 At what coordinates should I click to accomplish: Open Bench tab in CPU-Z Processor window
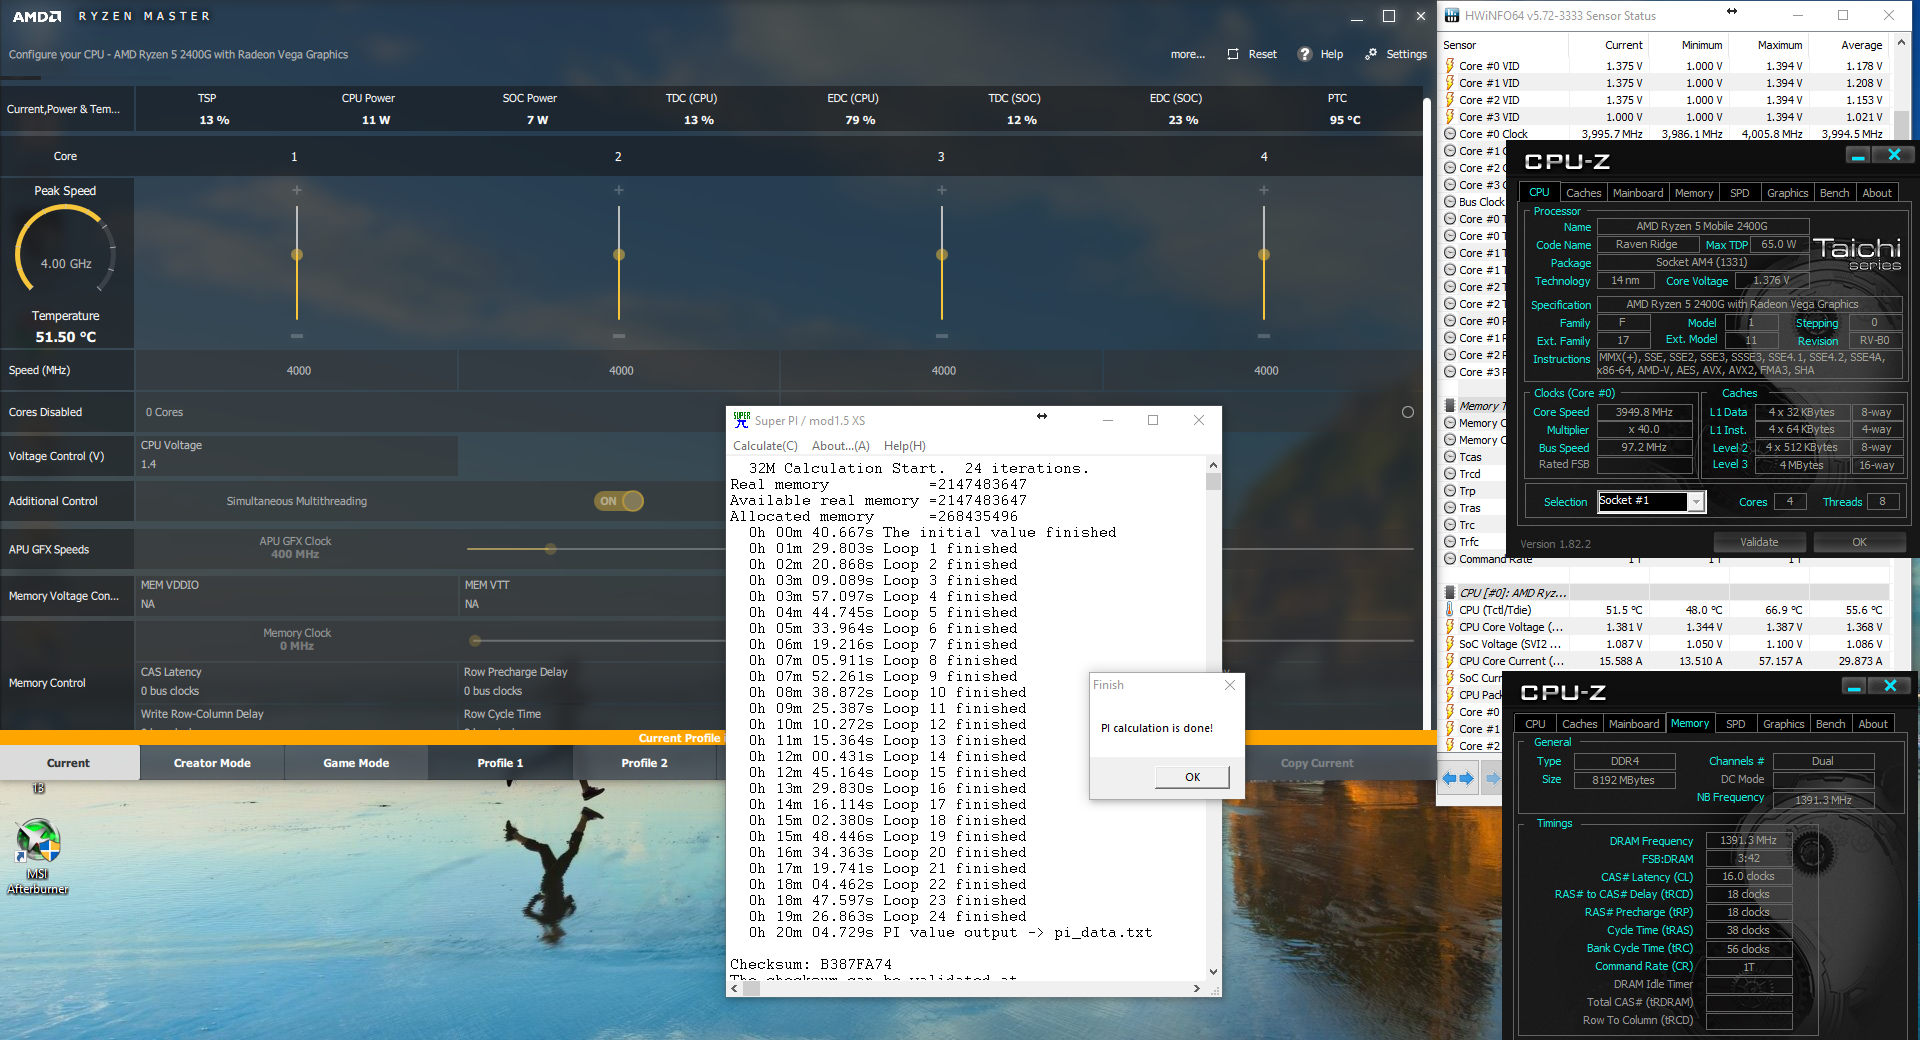click(x=1834, y=193)
